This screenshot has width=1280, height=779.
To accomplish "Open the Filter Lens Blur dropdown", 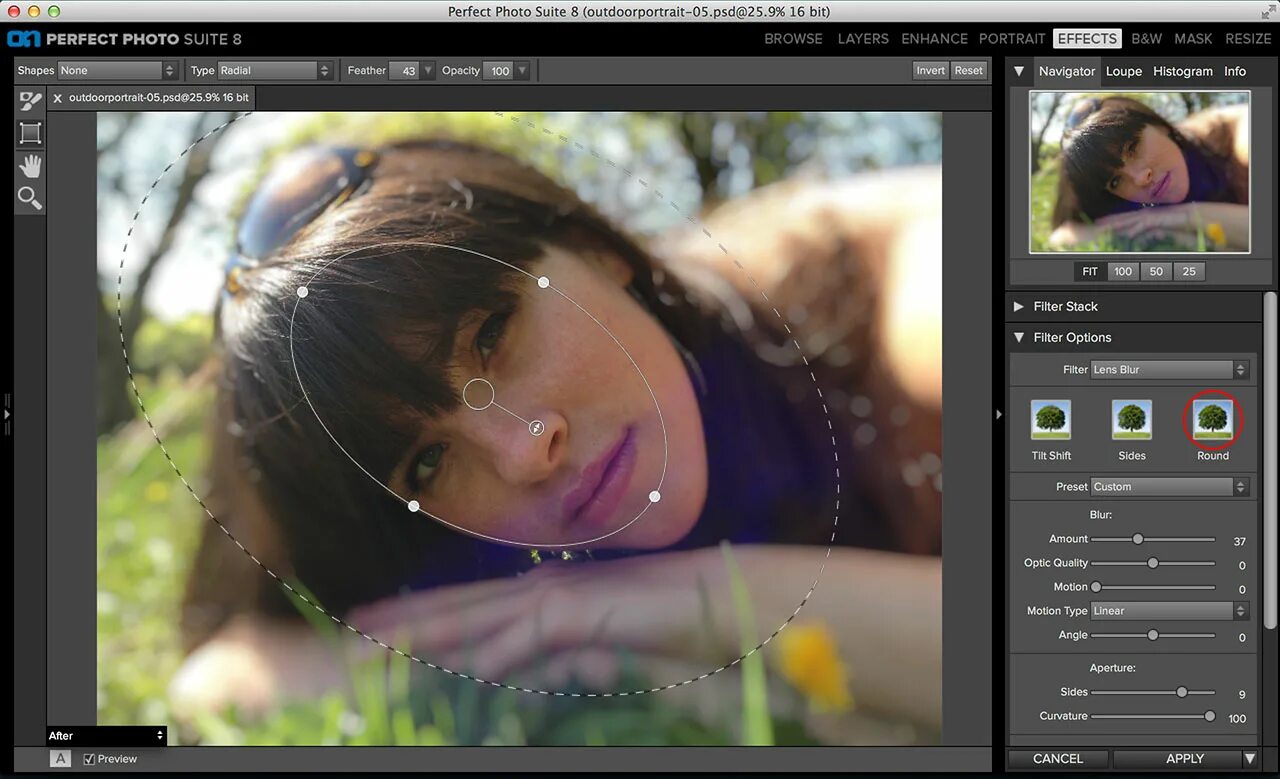I will coord(1169,370).
